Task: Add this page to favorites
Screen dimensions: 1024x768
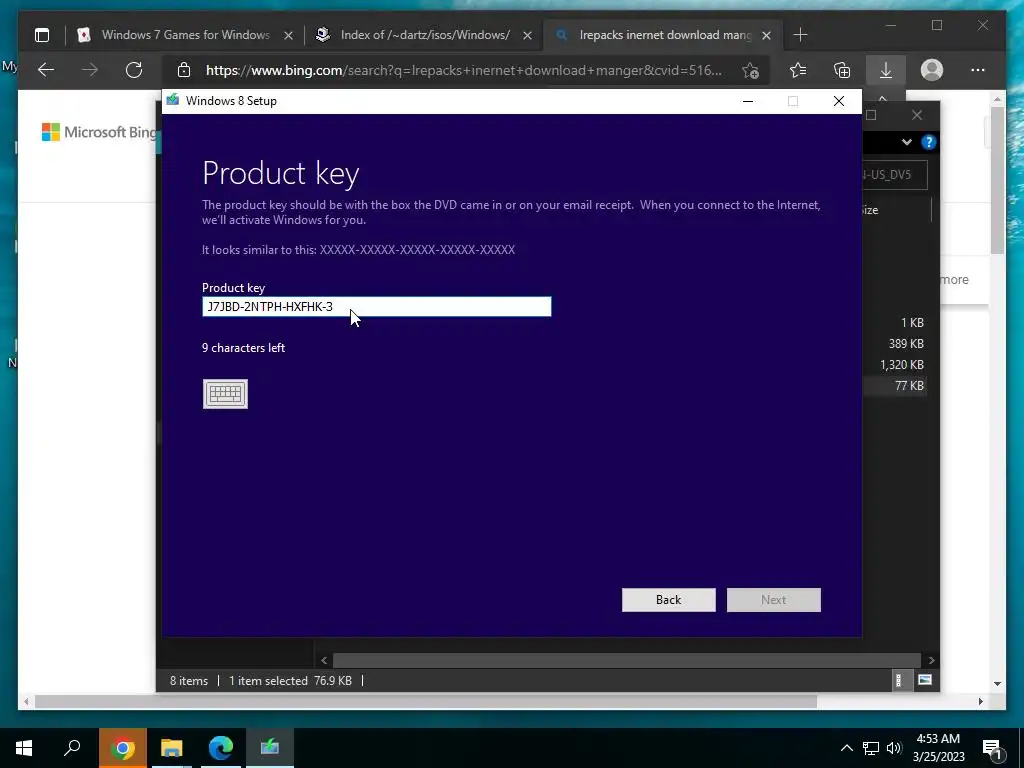Action: click(x=750, y=70)
